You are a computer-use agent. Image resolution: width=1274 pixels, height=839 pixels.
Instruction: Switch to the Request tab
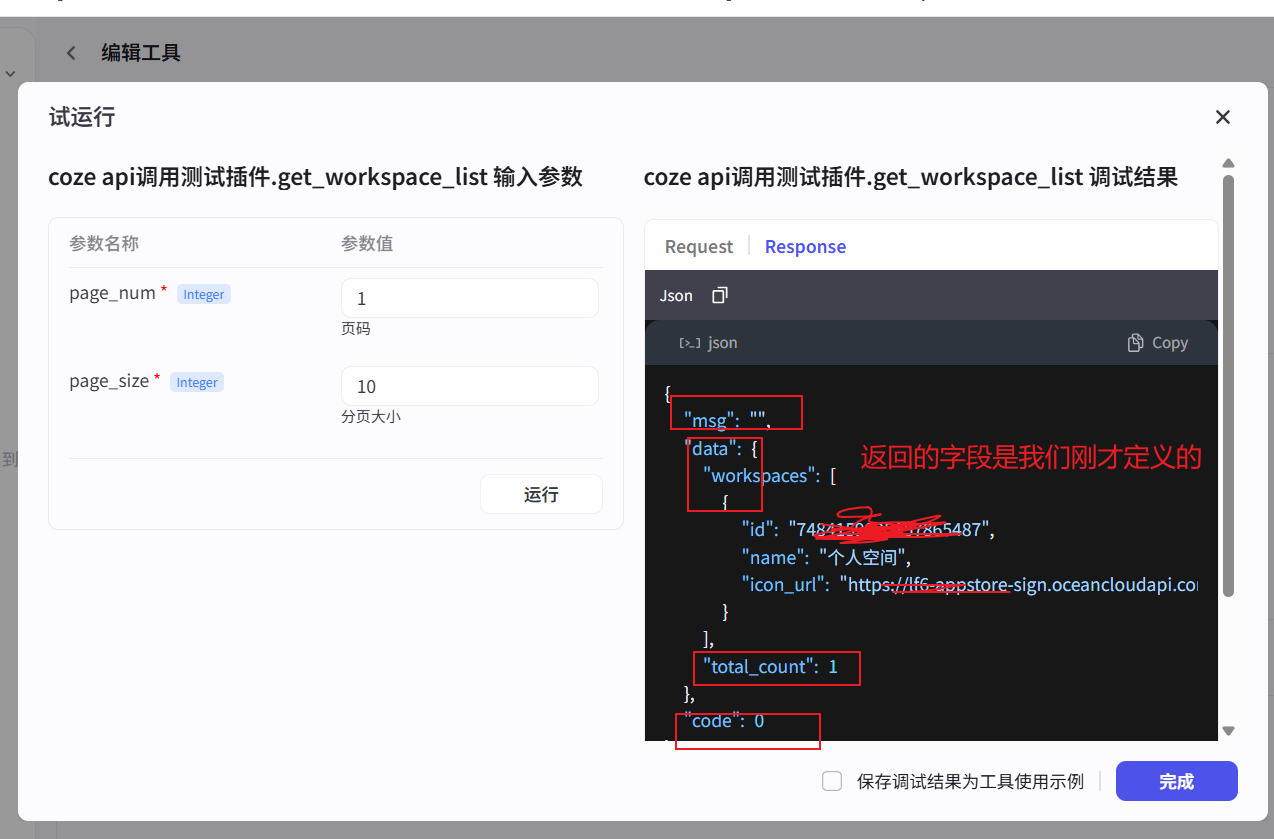699,247
